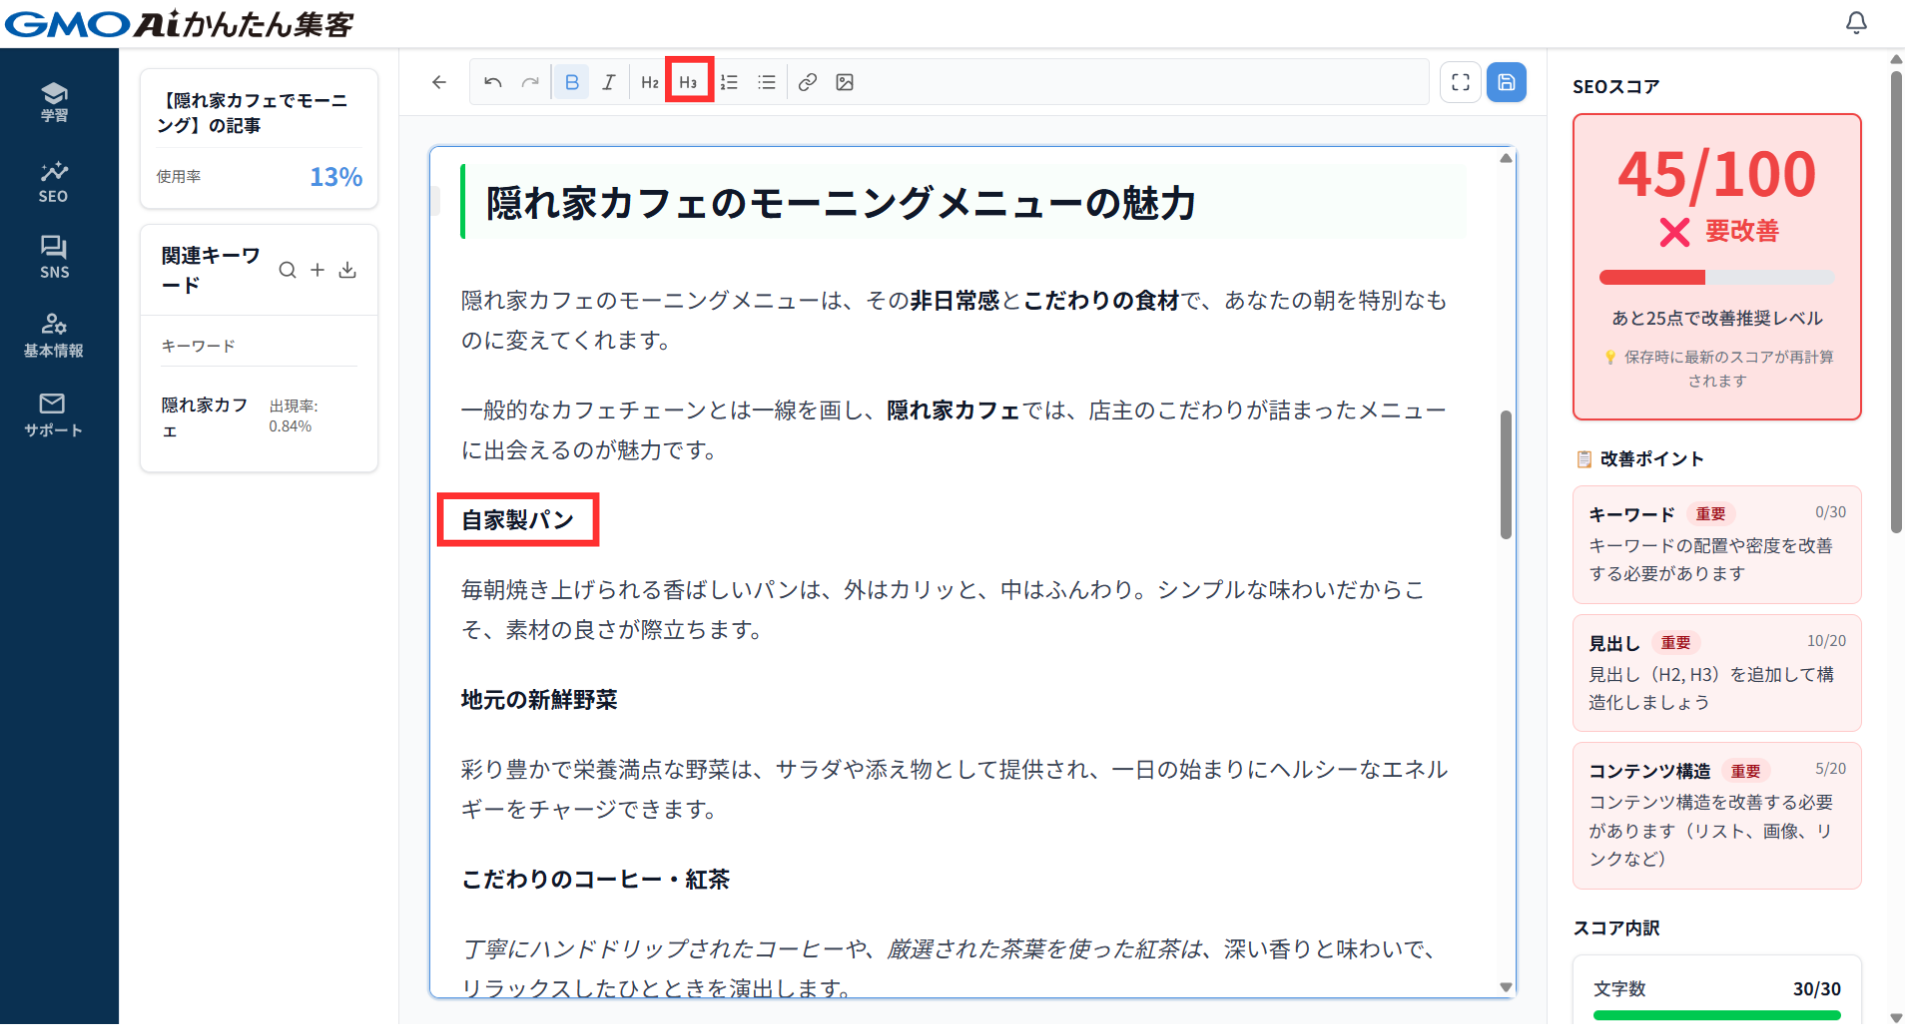The width and height of the screenshot is (1905, 1026).
Task: Open the SEO section in sidebar
Action: [54, 181]
